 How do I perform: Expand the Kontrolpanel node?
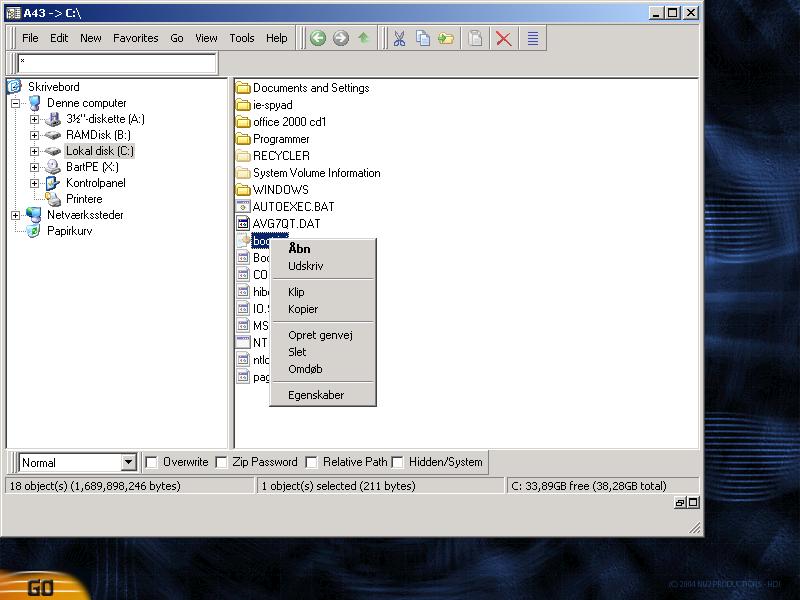[34, 183]
